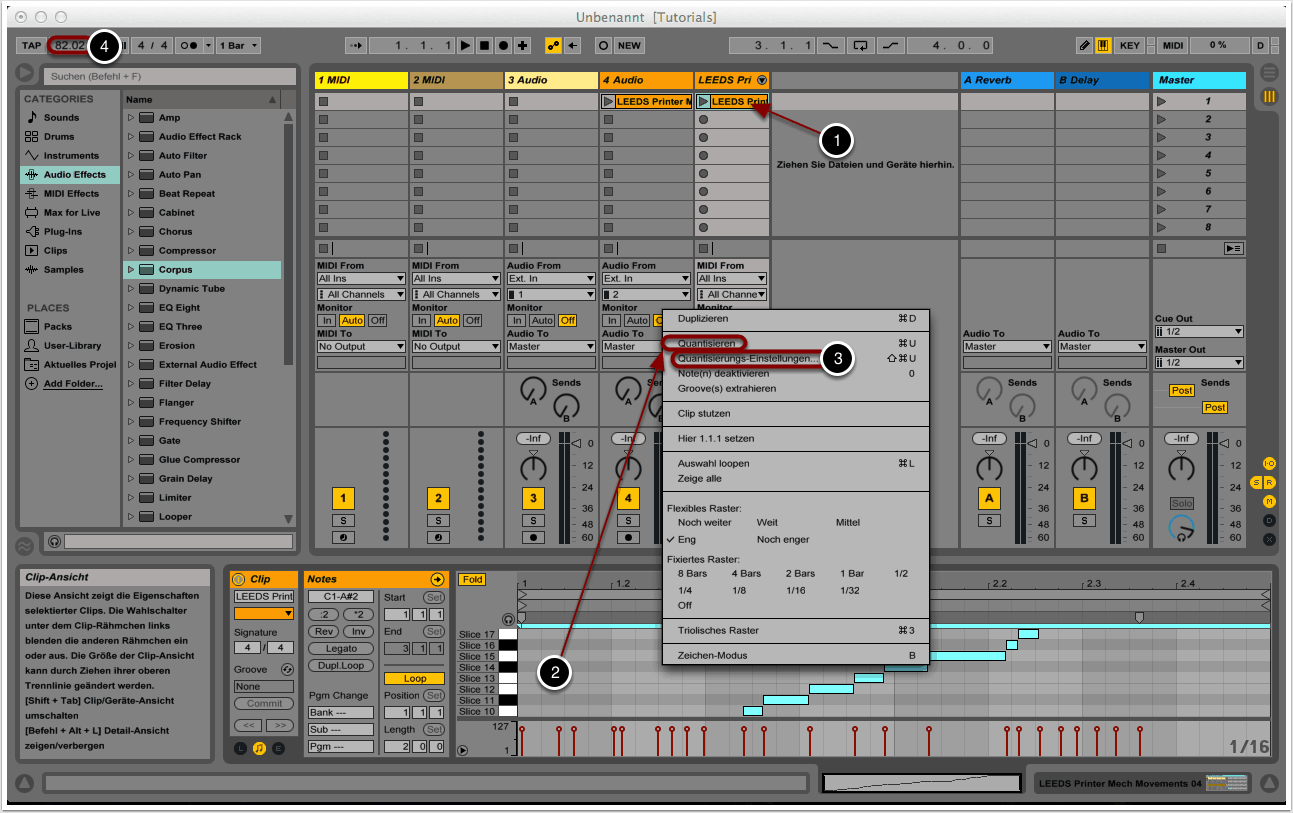Click the browser search field
The image size is (1293, 813).
click(168, 76)
